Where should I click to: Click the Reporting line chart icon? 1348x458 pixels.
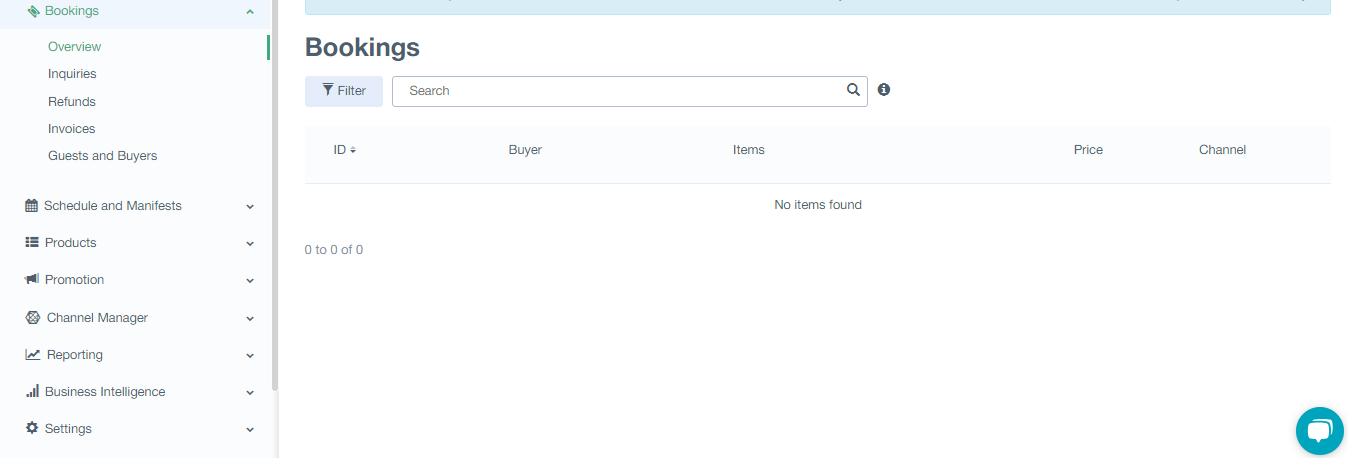coord(33,355)
